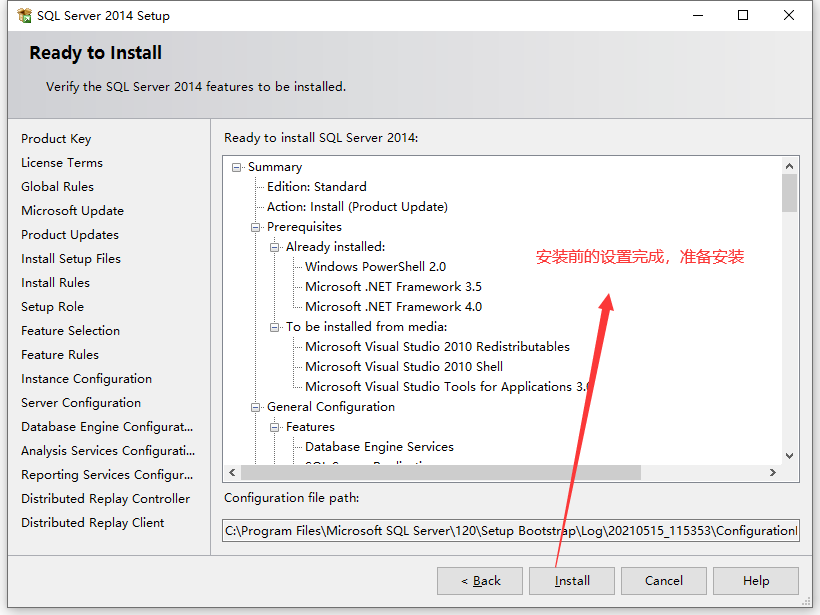
Task: Select the Product Key step
Action: coord(56,139)
